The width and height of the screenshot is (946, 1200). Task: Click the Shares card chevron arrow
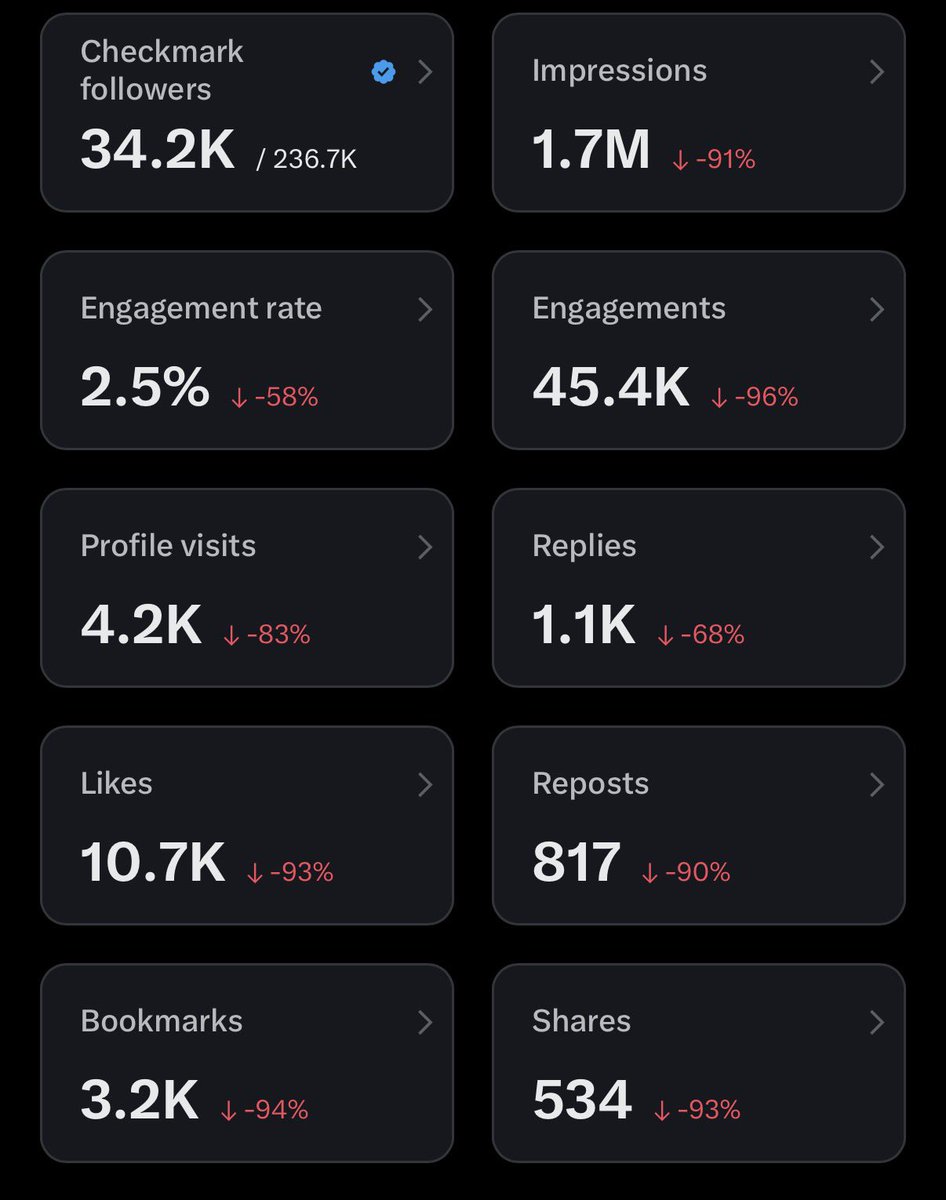[877, 1022]
